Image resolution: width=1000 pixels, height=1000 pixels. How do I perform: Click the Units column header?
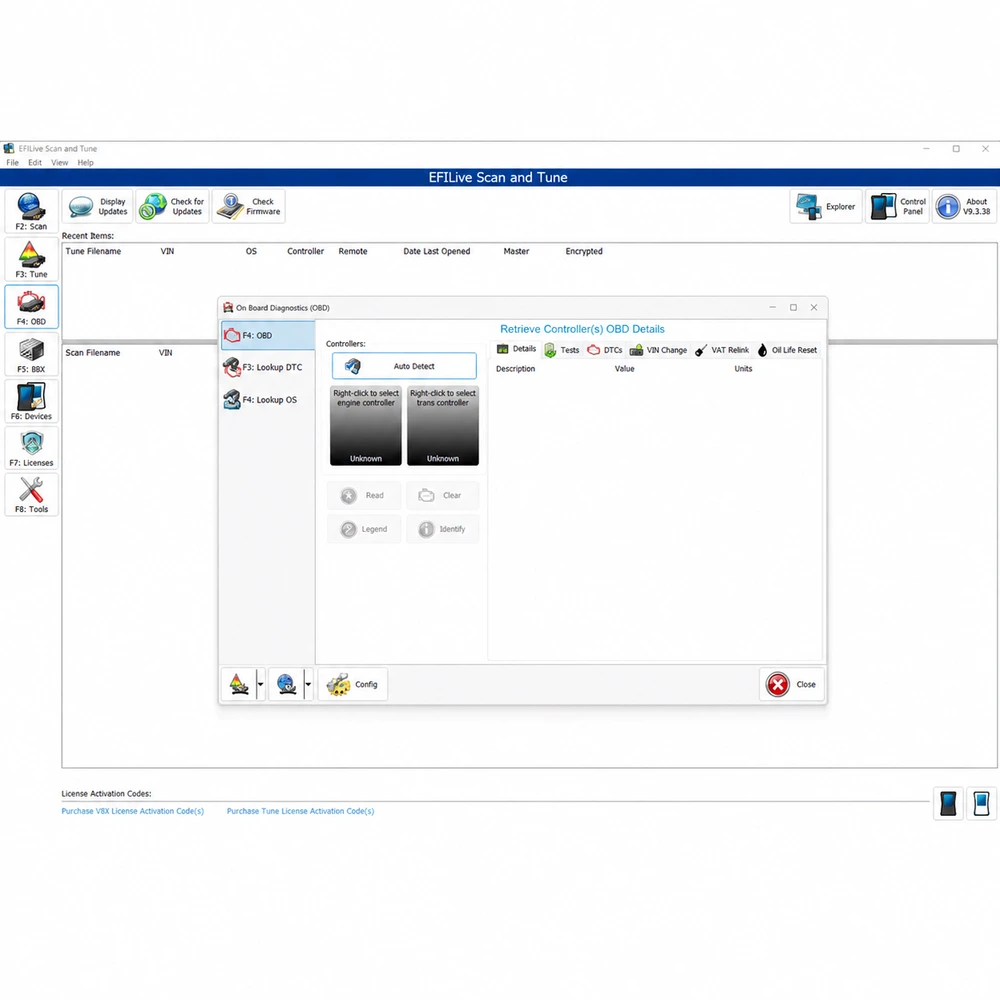[743, 369]
